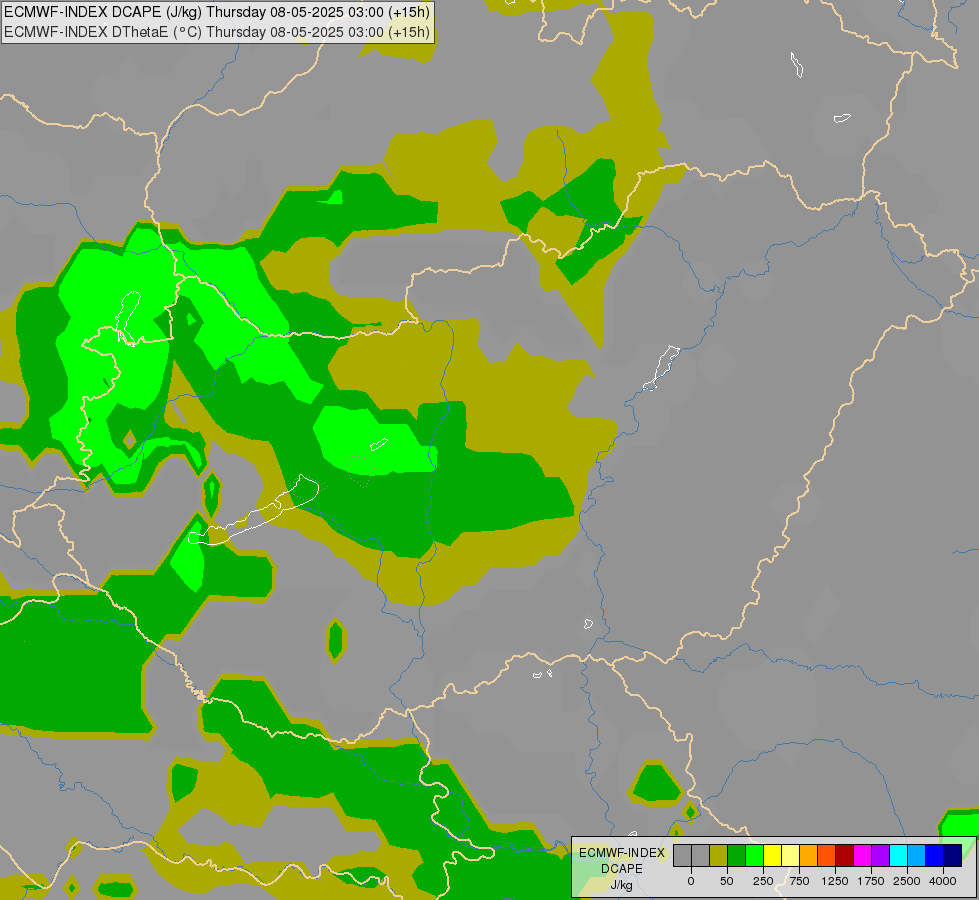Pick the light blue legend swatch
Viewport: 979px width, 900px height.
coord(917,855)
